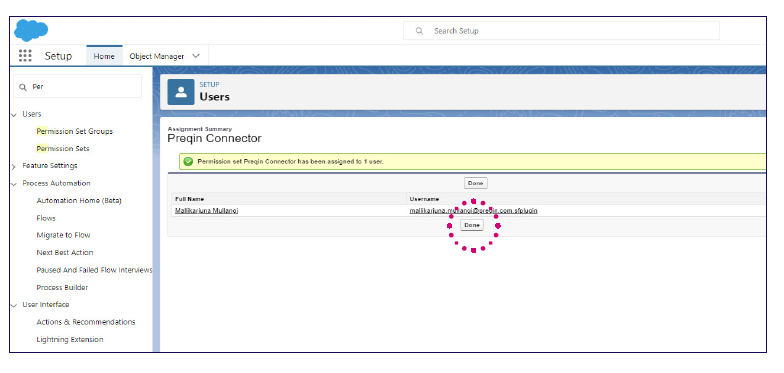This screenshot has width=784, height=373.
Task: Click the SETUP breadcrumb label
Action: click(x=210, y=84)
